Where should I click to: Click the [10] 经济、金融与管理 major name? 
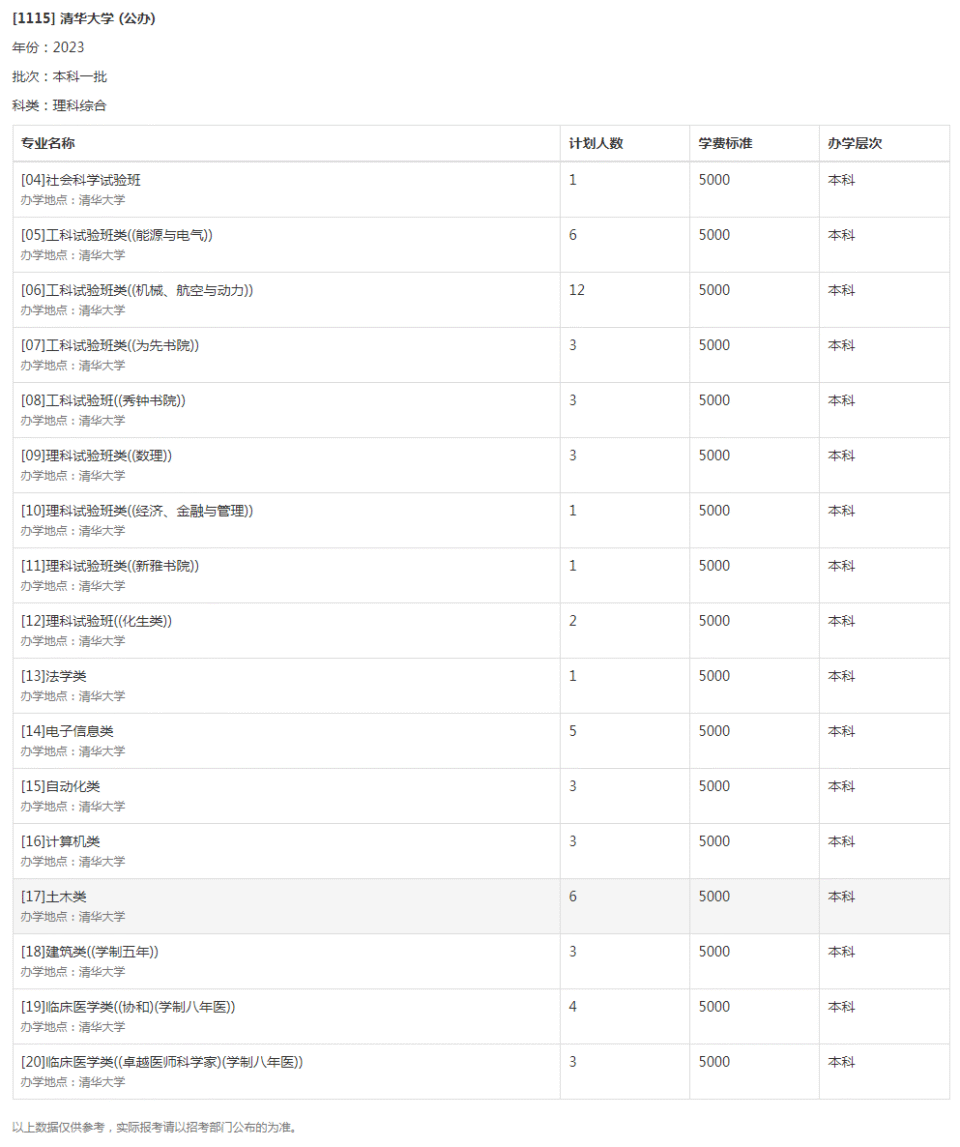click(137, 510)
